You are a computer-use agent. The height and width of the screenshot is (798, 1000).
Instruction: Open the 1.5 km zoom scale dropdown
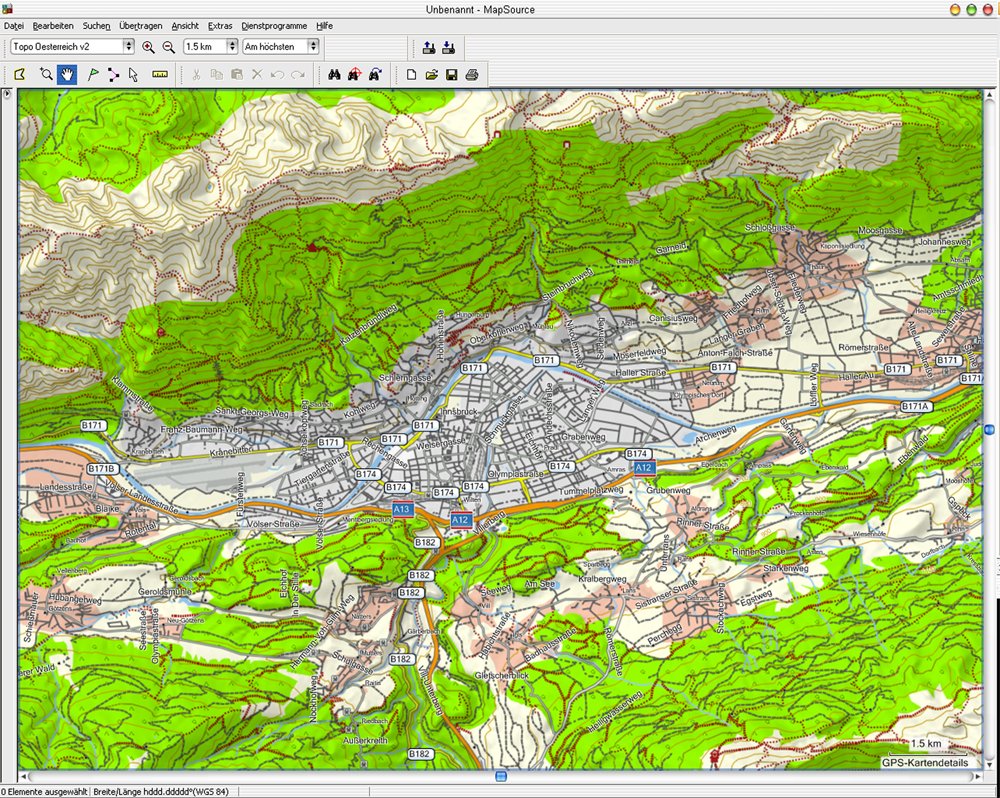[210, 47]
